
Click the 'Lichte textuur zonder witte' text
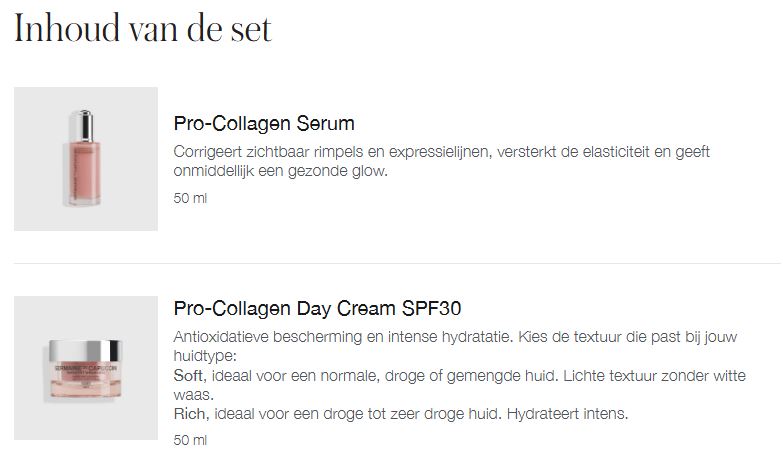[655, 376]
